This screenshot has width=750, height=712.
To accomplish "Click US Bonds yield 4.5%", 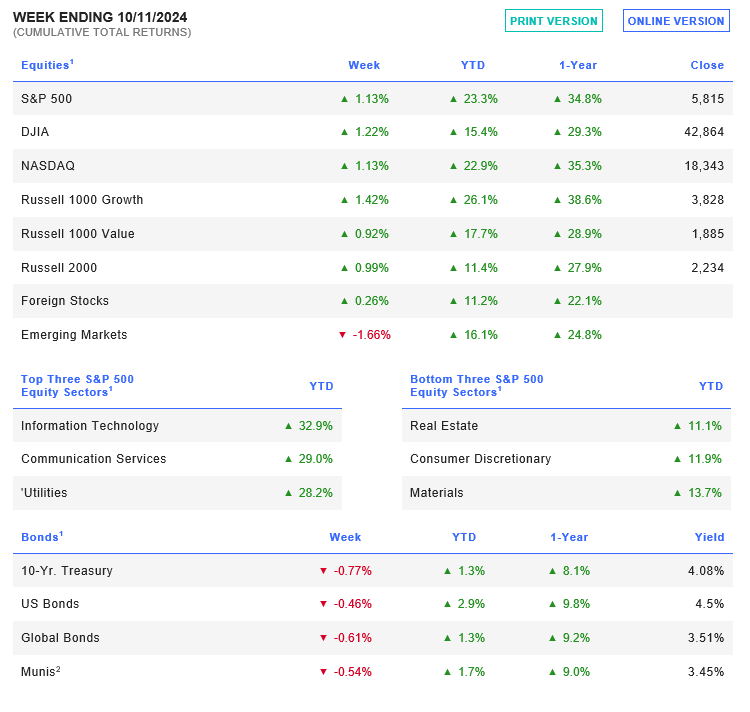I will [710, 603].
